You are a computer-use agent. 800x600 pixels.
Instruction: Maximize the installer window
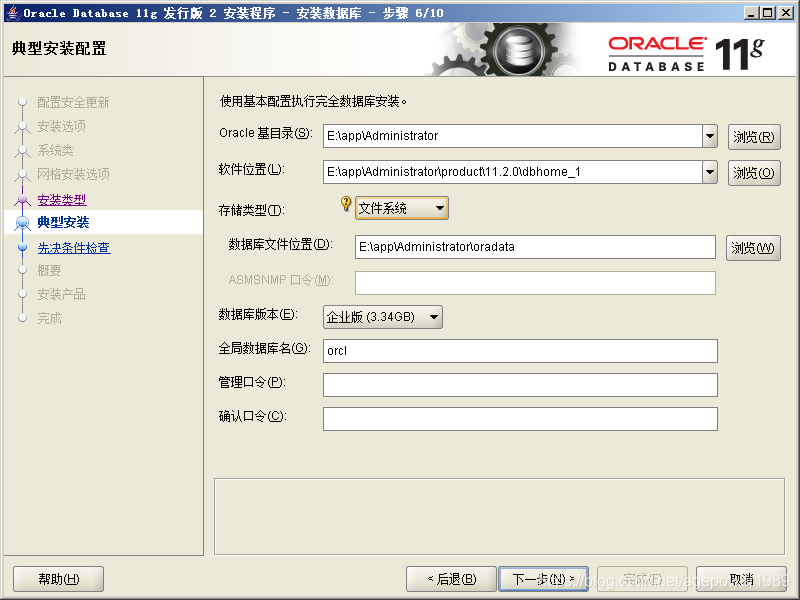768,13
